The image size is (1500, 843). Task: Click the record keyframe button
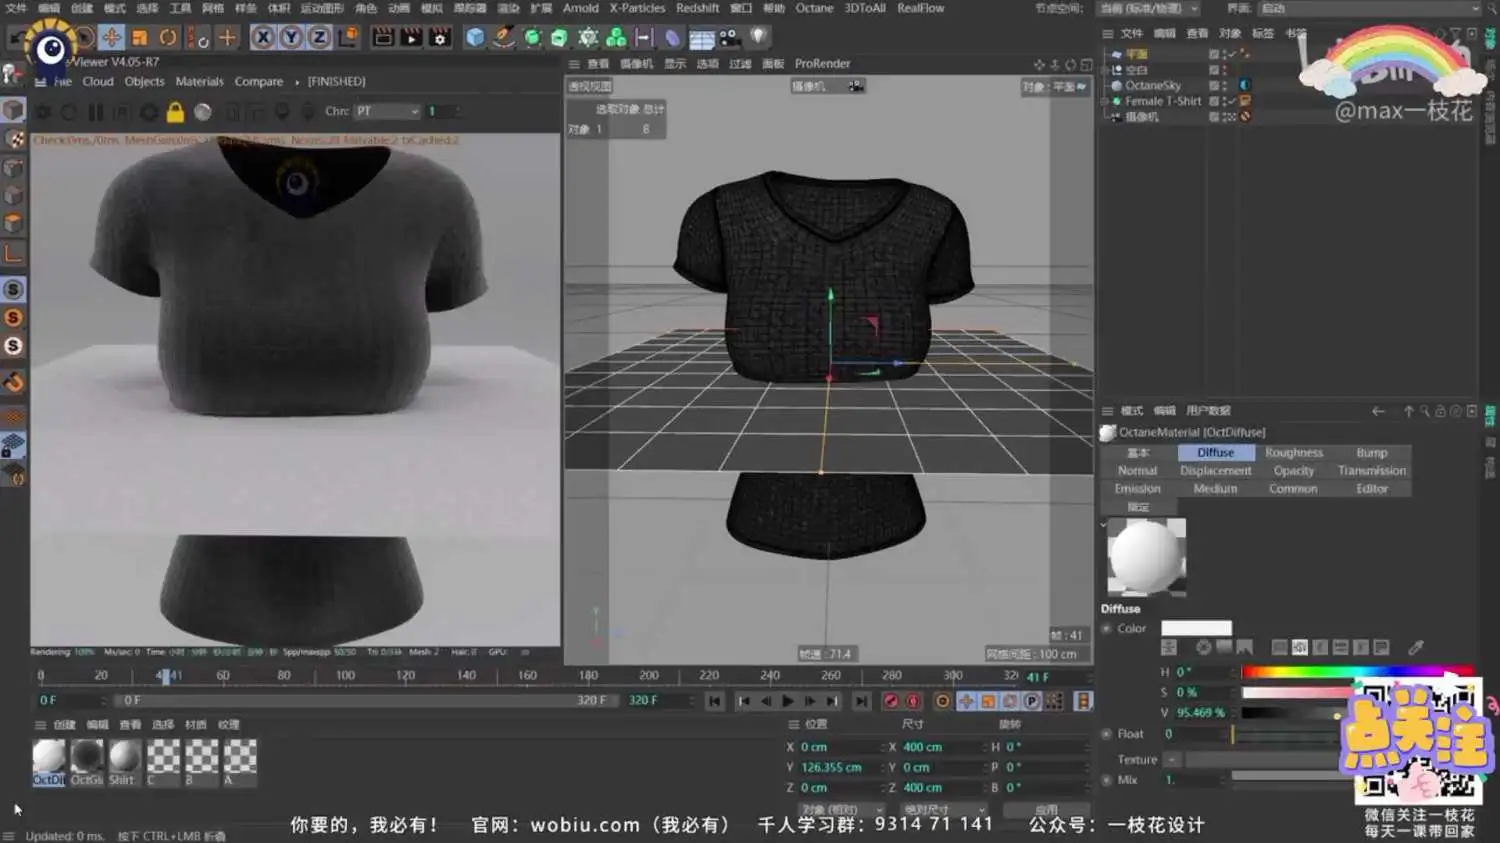click(x=890, y=702)
